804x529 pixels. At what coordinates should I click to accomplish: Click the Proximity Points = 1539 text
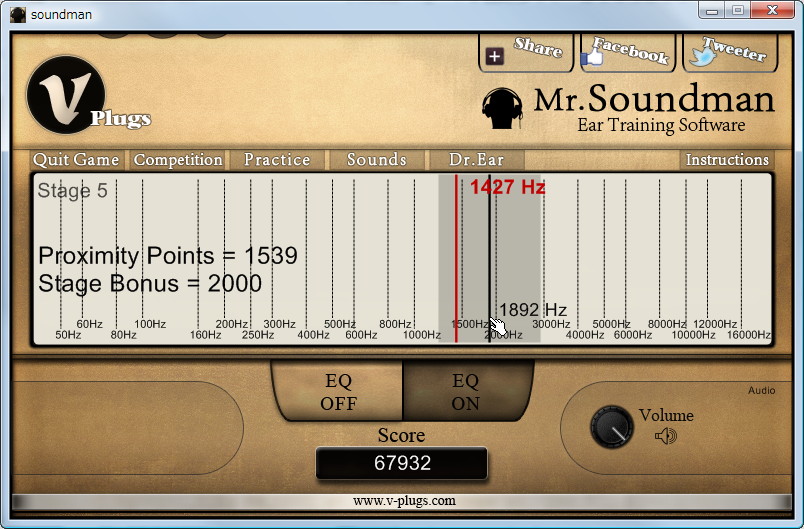(x=168, y=256)
